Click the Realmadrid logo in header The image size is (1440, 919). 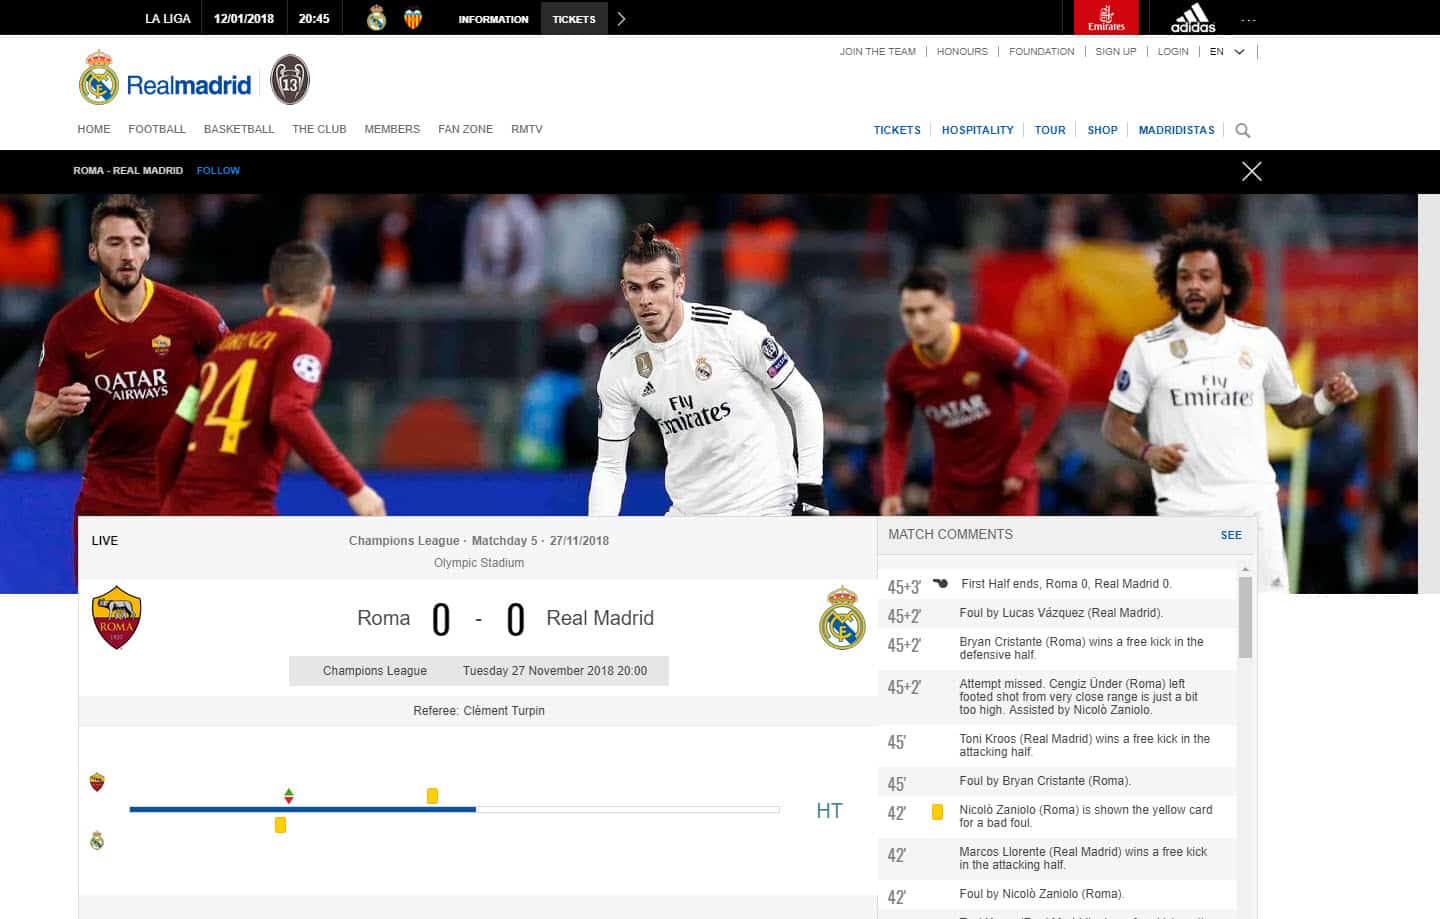[x=166, y=78]
